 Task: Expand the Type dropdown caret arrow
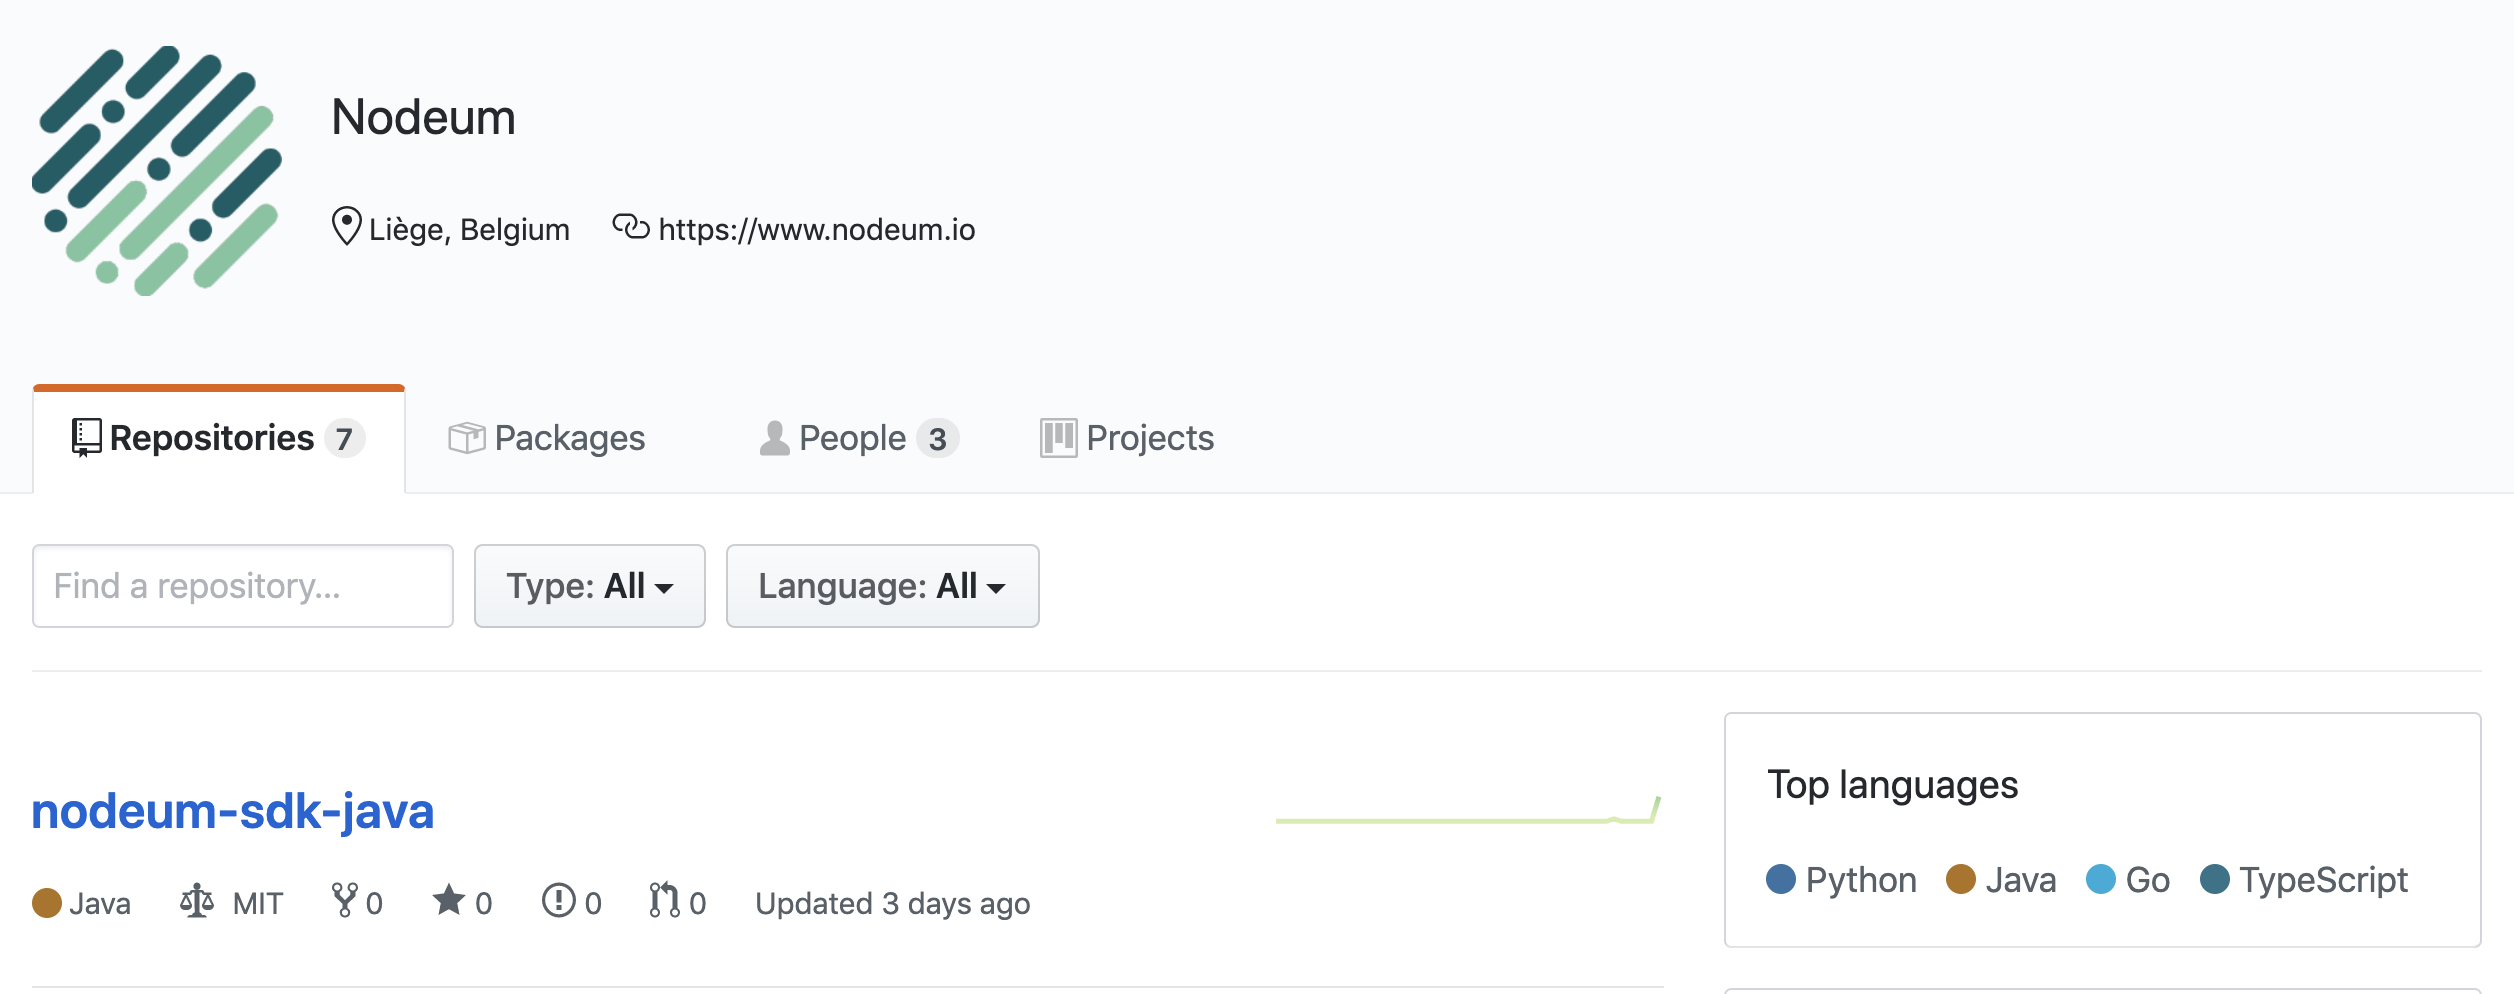coord(664,590)
